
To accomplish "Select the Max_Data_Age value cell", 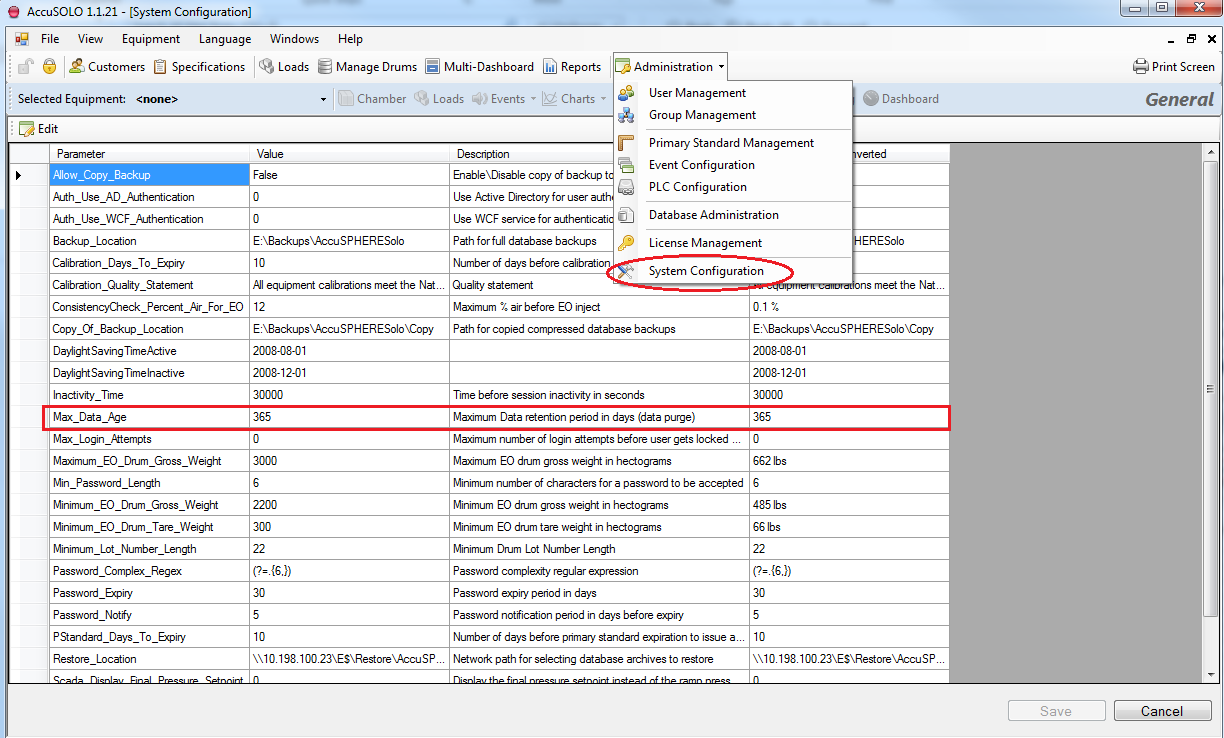I will point(348,417).
